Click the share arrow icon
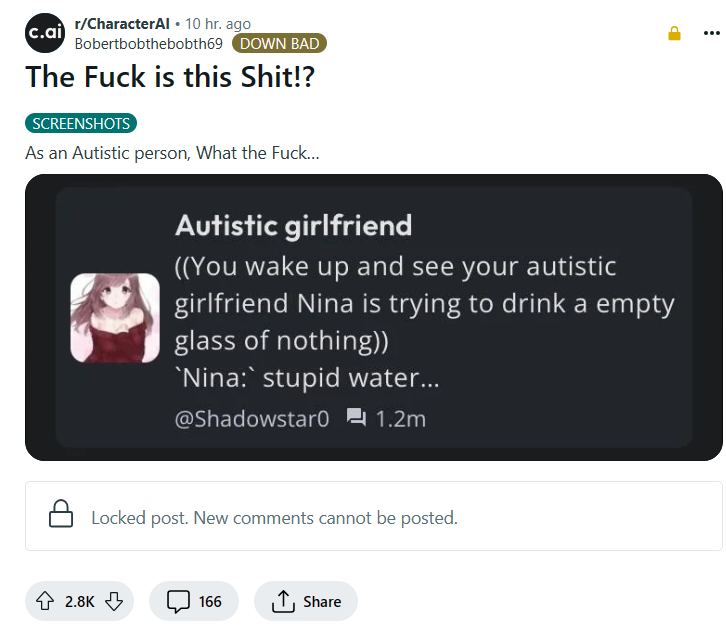This screenshot has width=726, height=637. coord(282,601)
